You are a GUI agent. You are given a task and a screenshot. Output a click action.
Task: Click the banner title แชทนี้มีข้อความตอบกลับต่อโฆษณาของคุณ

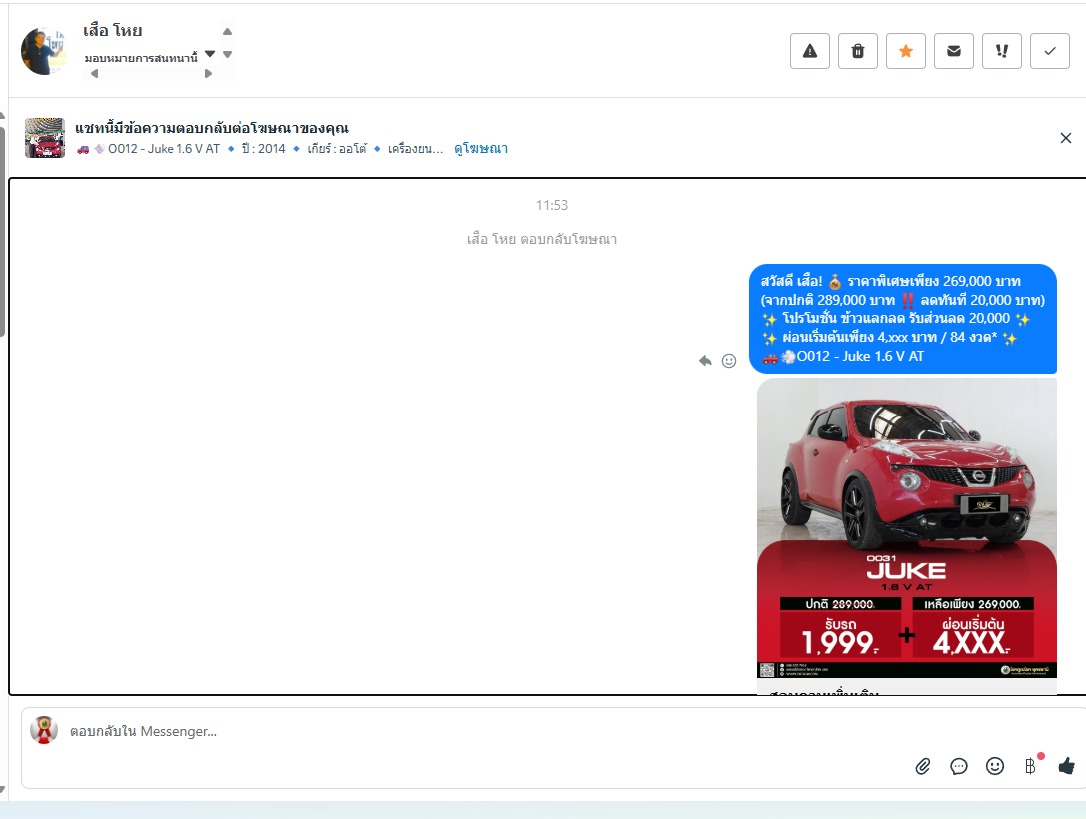pyautogui.click(x=212, y=128)
